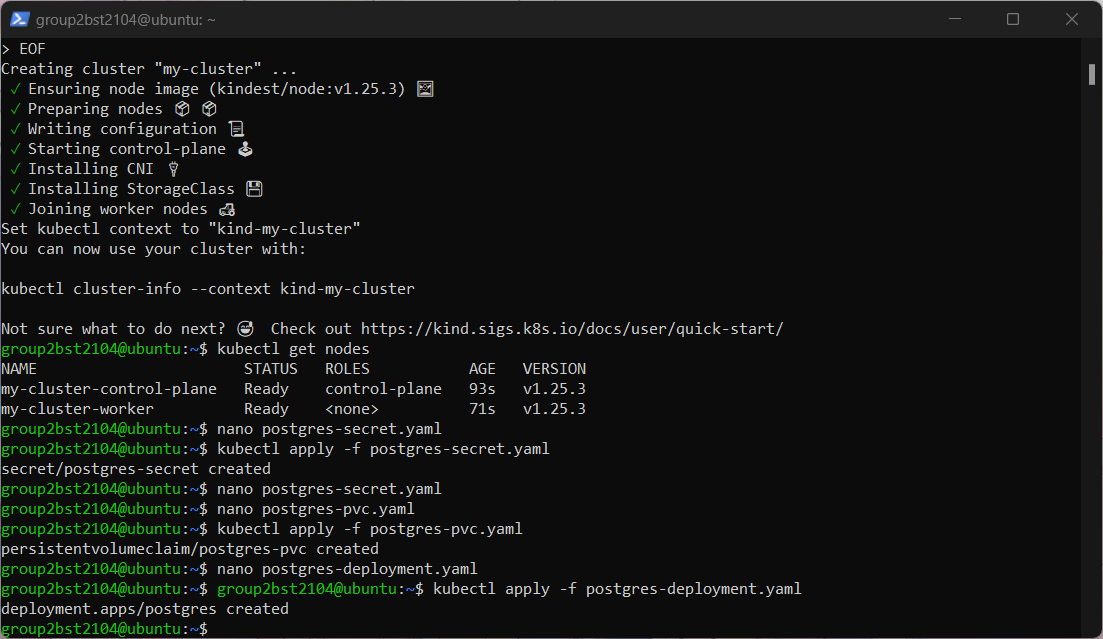This screenshot has height=639, width=1103.
Task: Click the text 'kindest/node:v1.25.3'
Action: pyautogui.click(x=307, y=89)
